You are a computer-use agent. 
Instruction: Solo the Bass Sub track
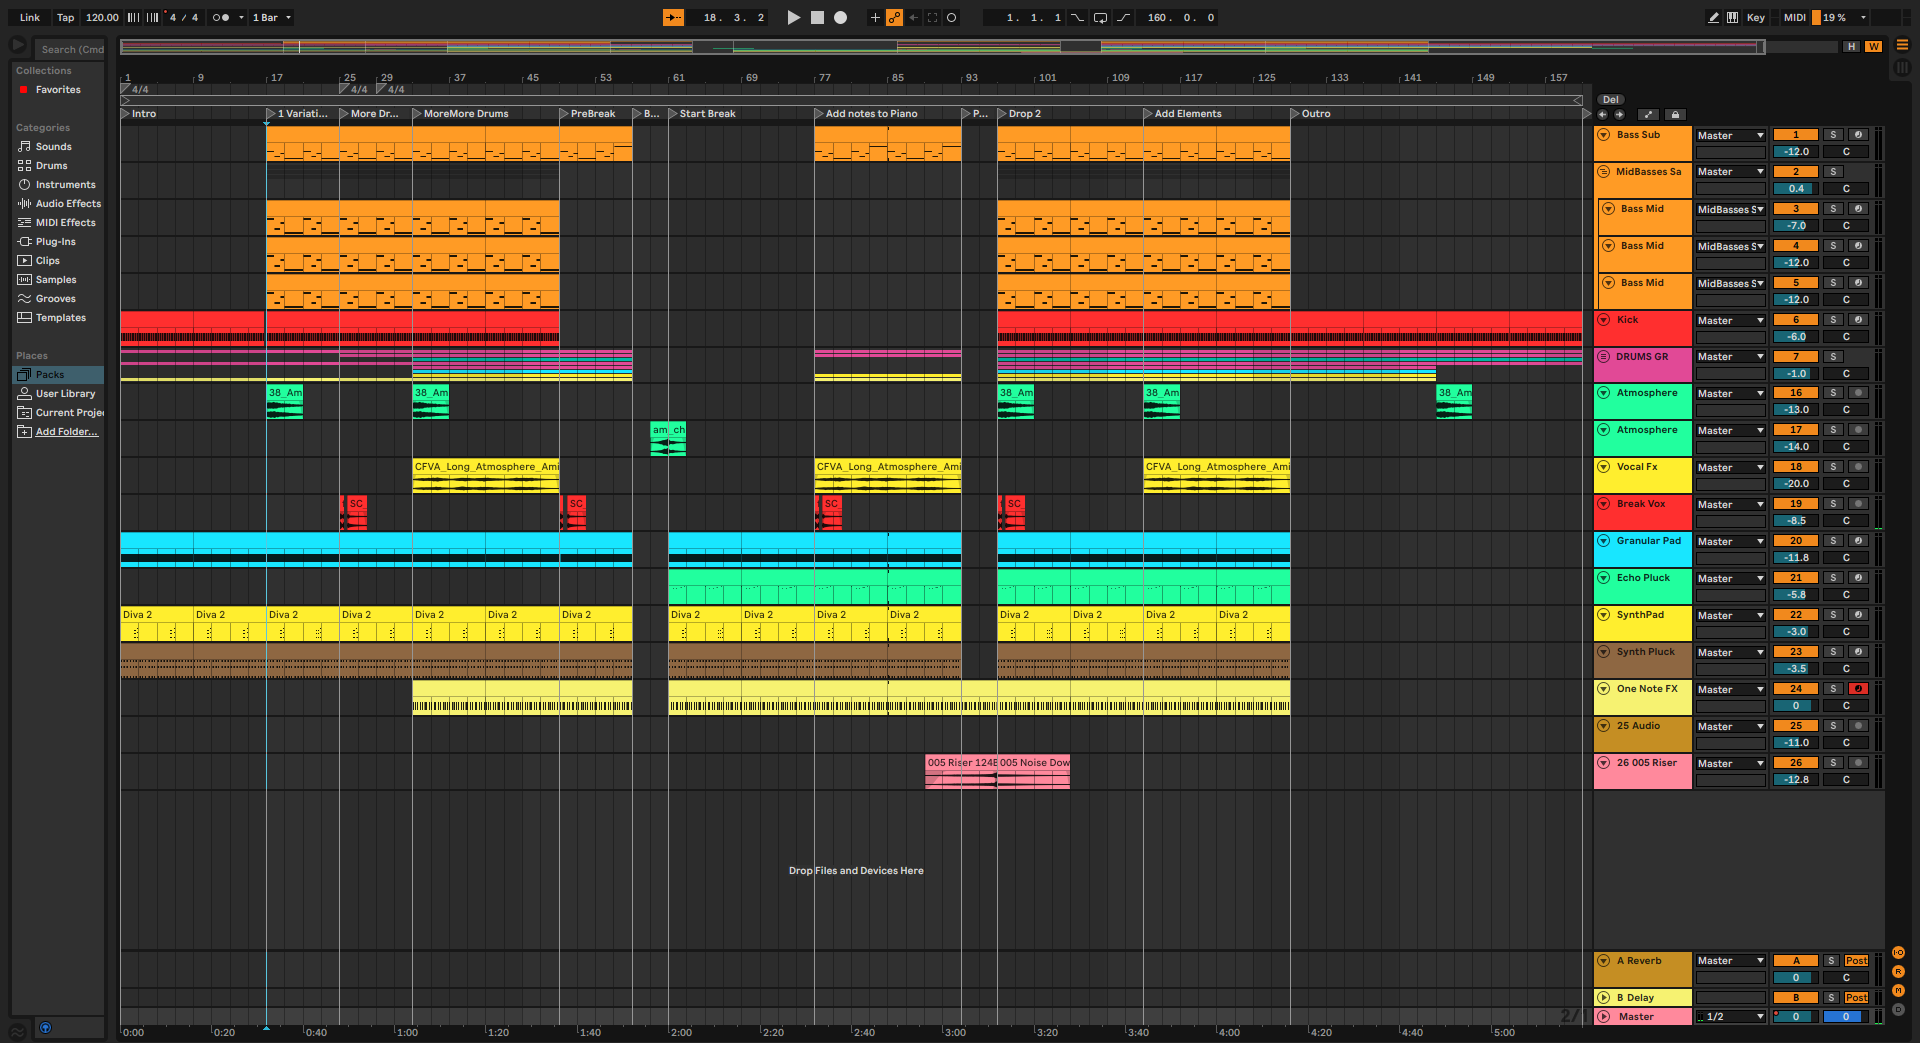point(1833,135)
